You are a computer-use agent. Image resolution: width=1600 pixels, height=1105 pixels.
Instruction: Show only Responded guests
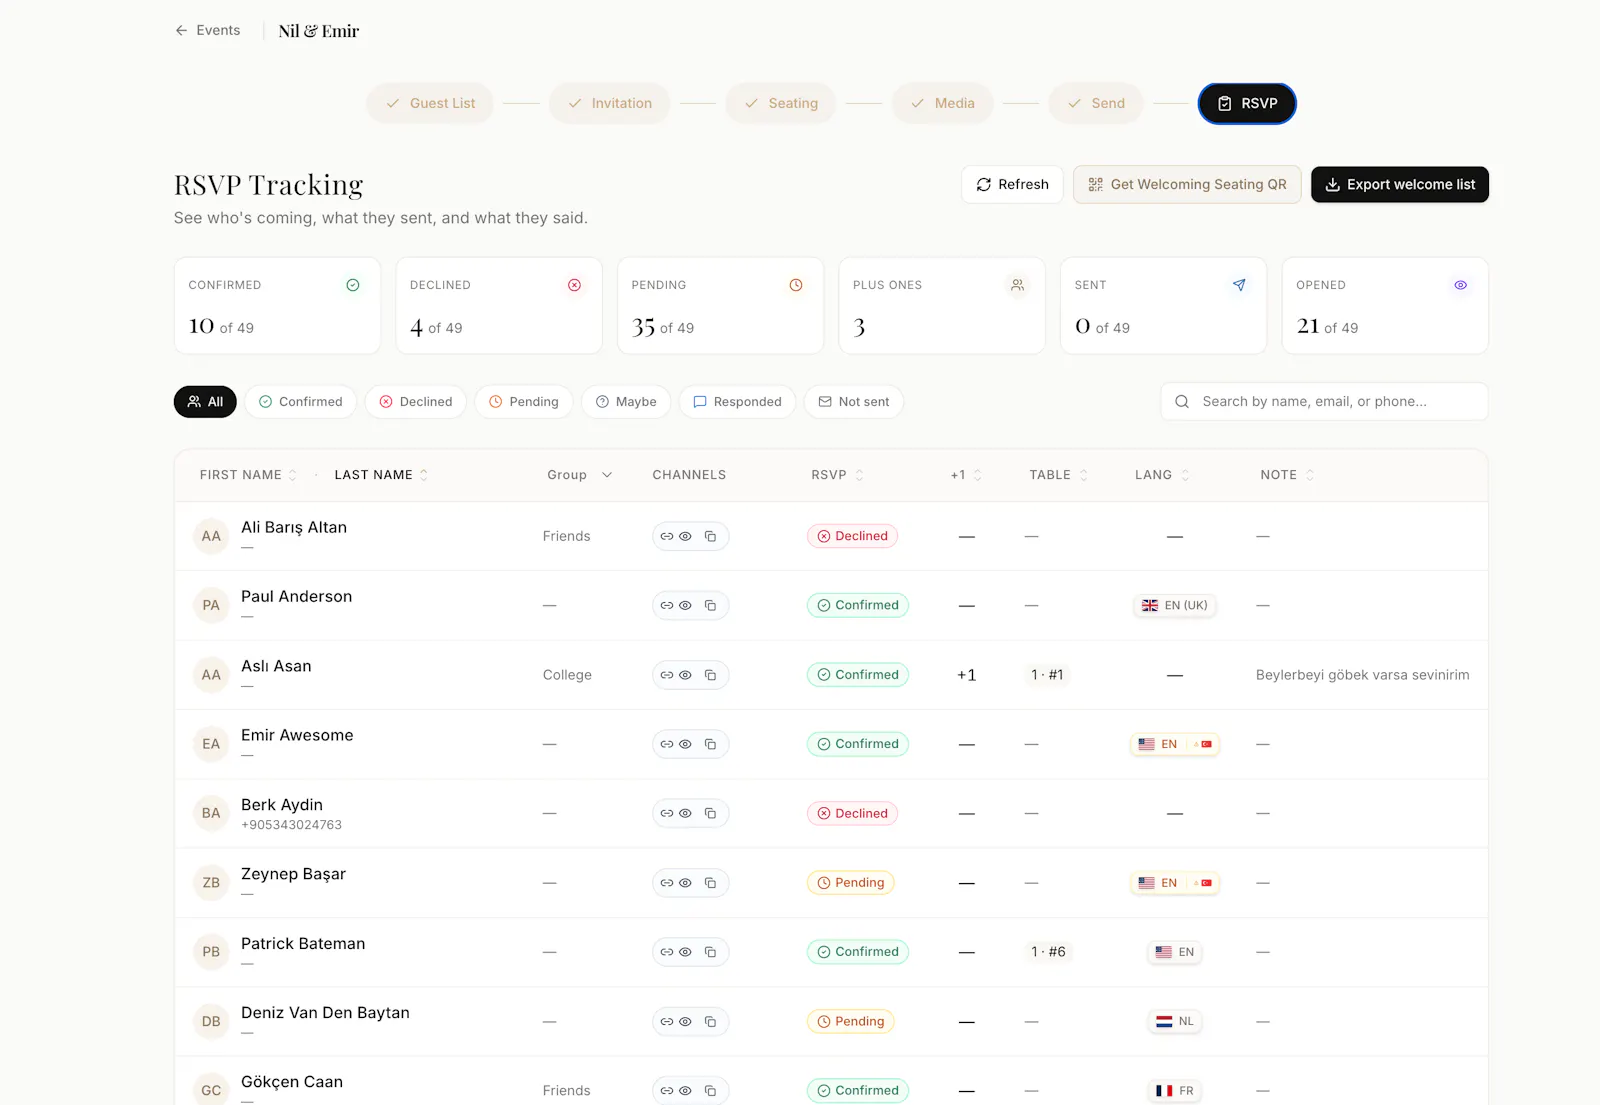(x=738, y=401)
